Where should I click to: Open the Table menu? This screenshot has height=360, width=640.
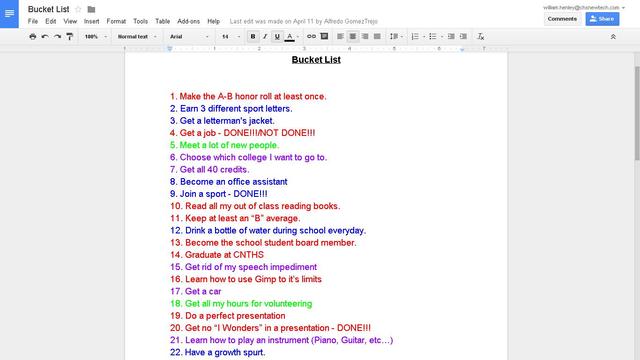point(162,21)
